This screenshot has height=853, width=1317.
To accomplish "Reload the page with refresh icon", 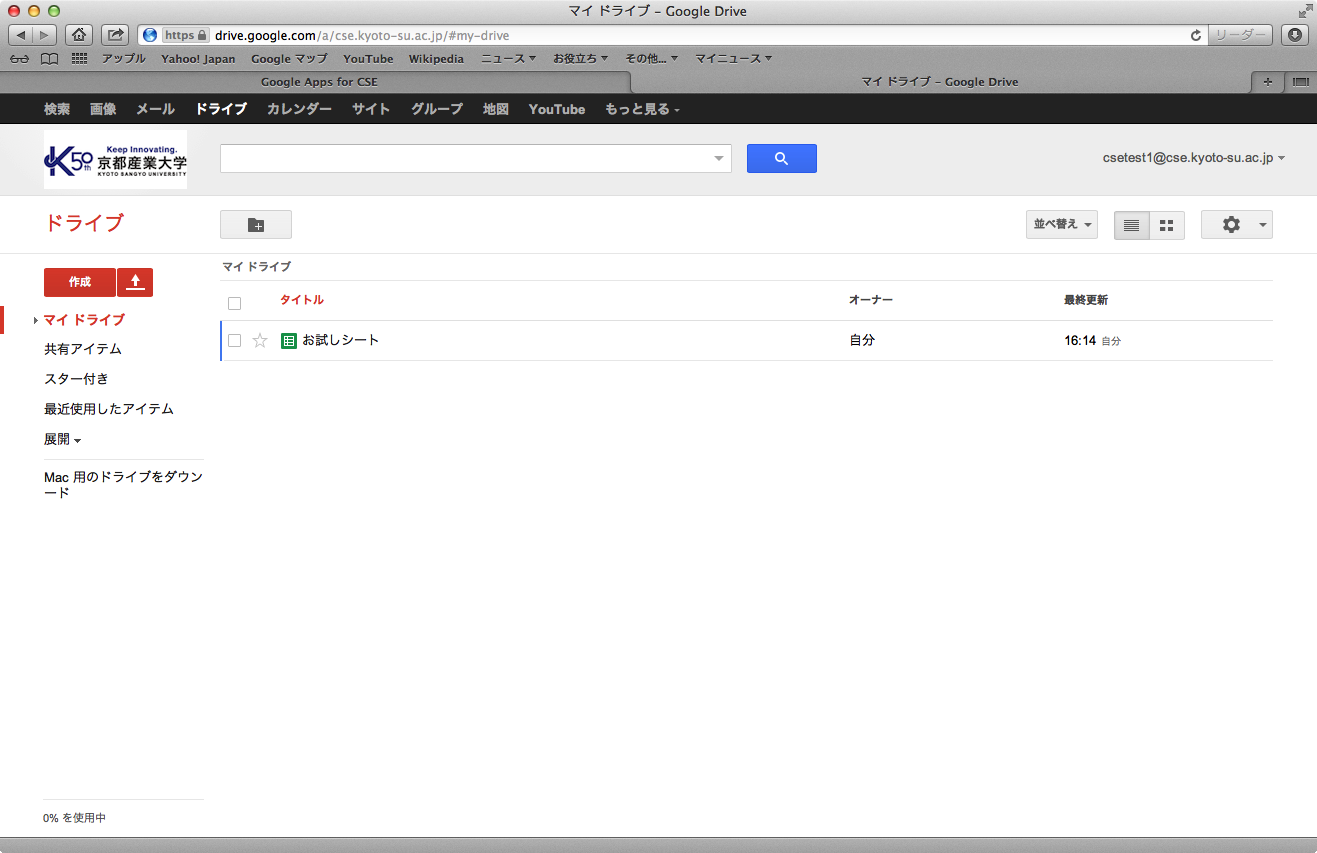I will coord(1195,35).
